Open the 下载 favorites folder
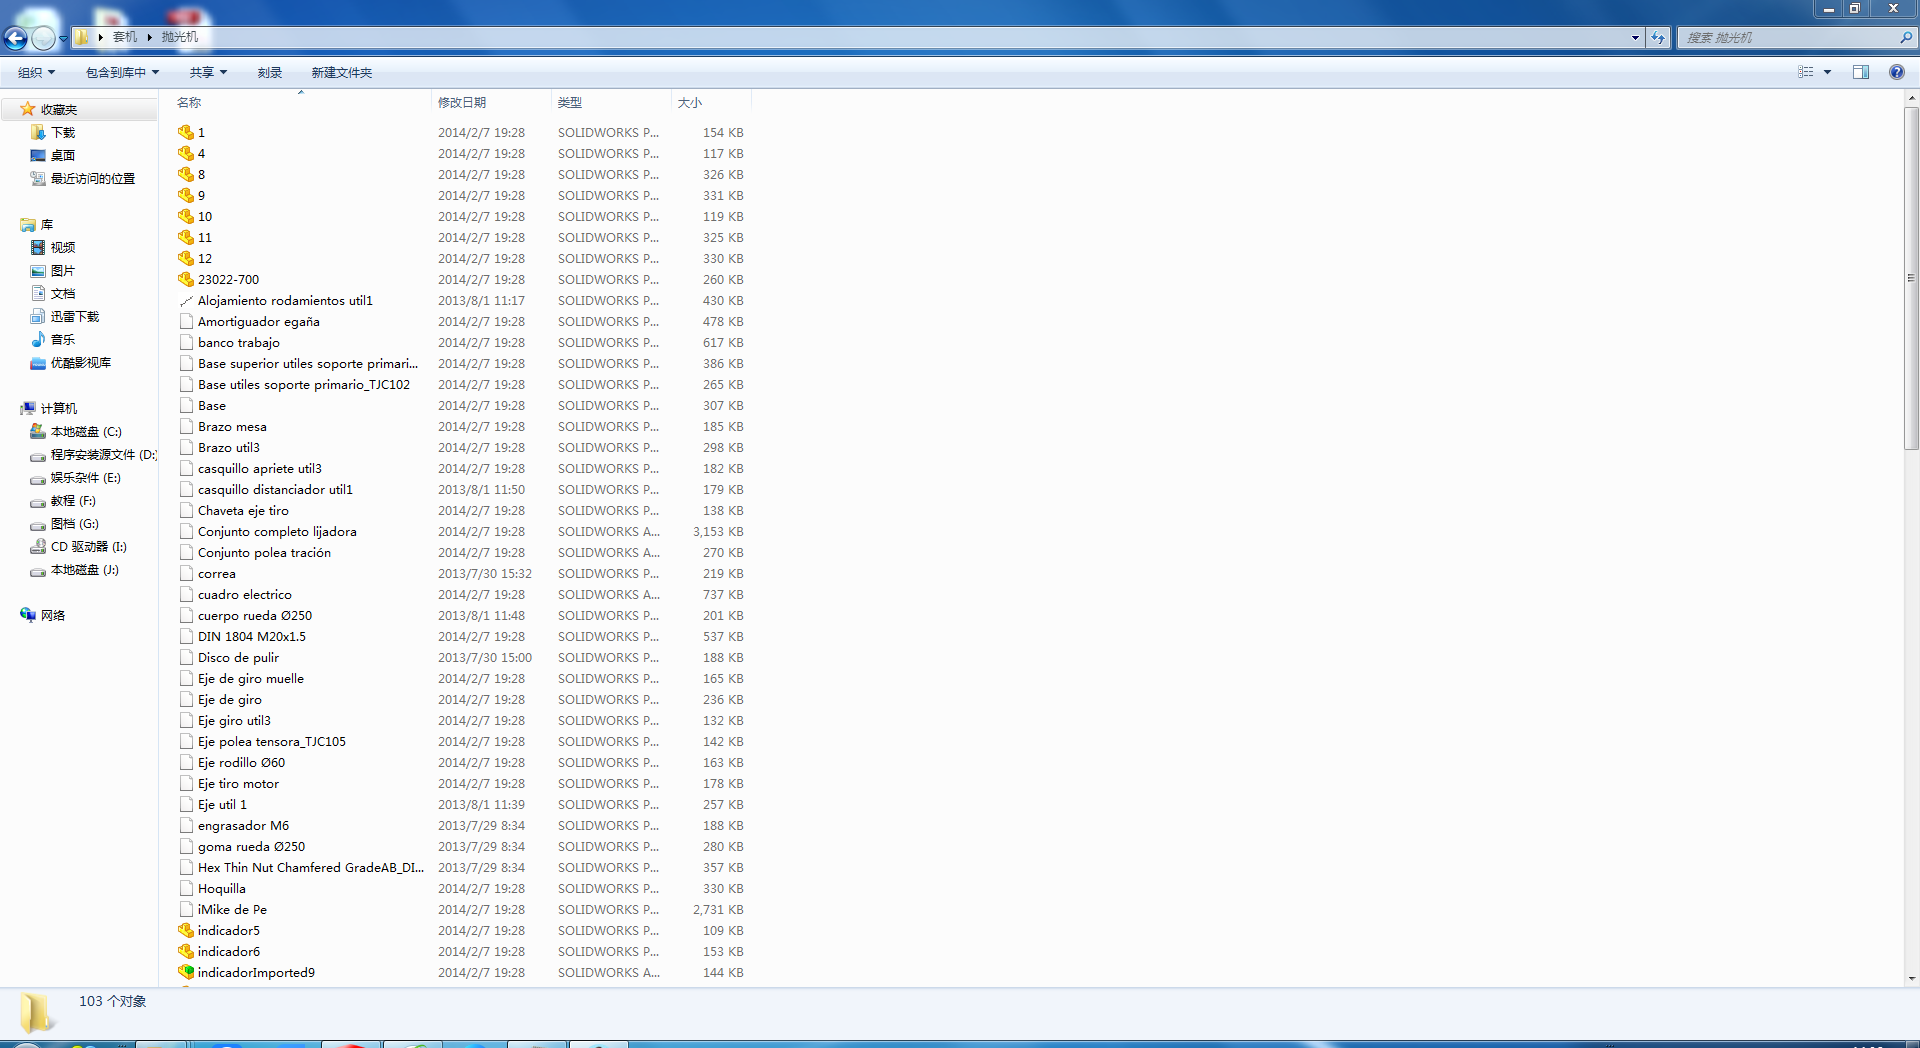The width and height of the screenshot is (1920, 1048). (63, 132)
